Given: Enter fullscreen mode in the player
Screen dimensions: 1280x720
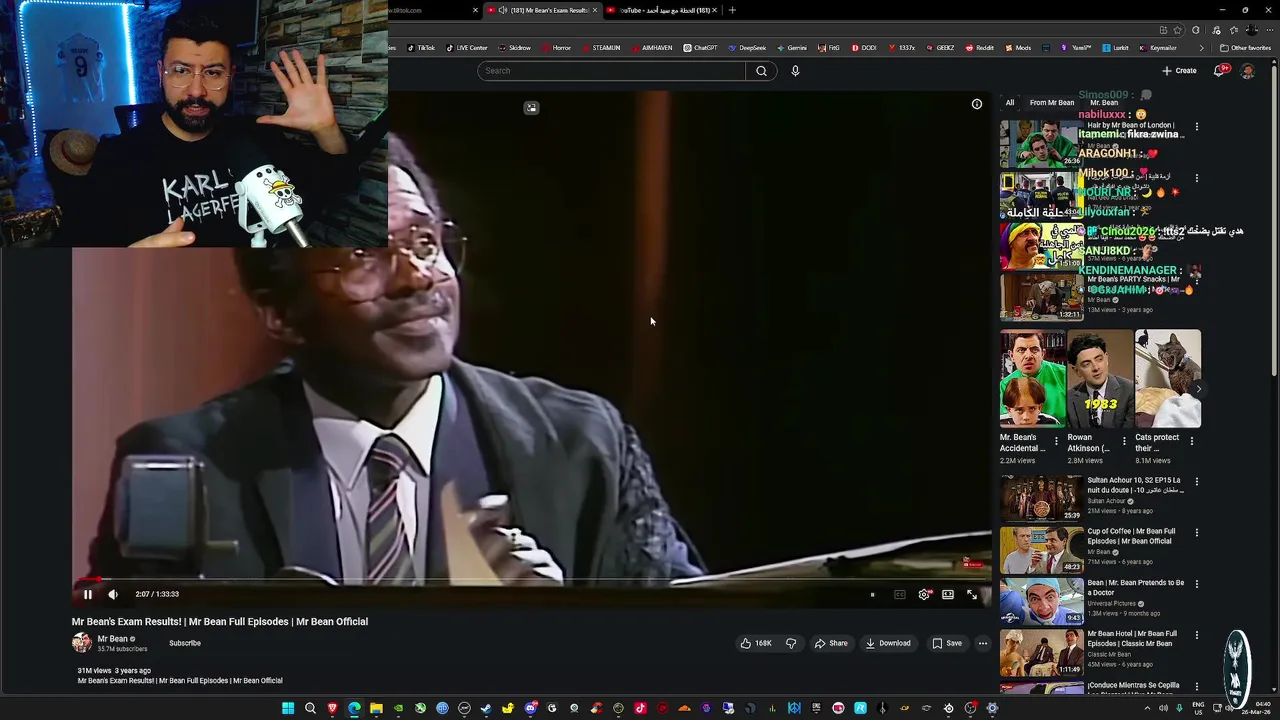Looking at the screenshot, I should (x=972, y=594).
